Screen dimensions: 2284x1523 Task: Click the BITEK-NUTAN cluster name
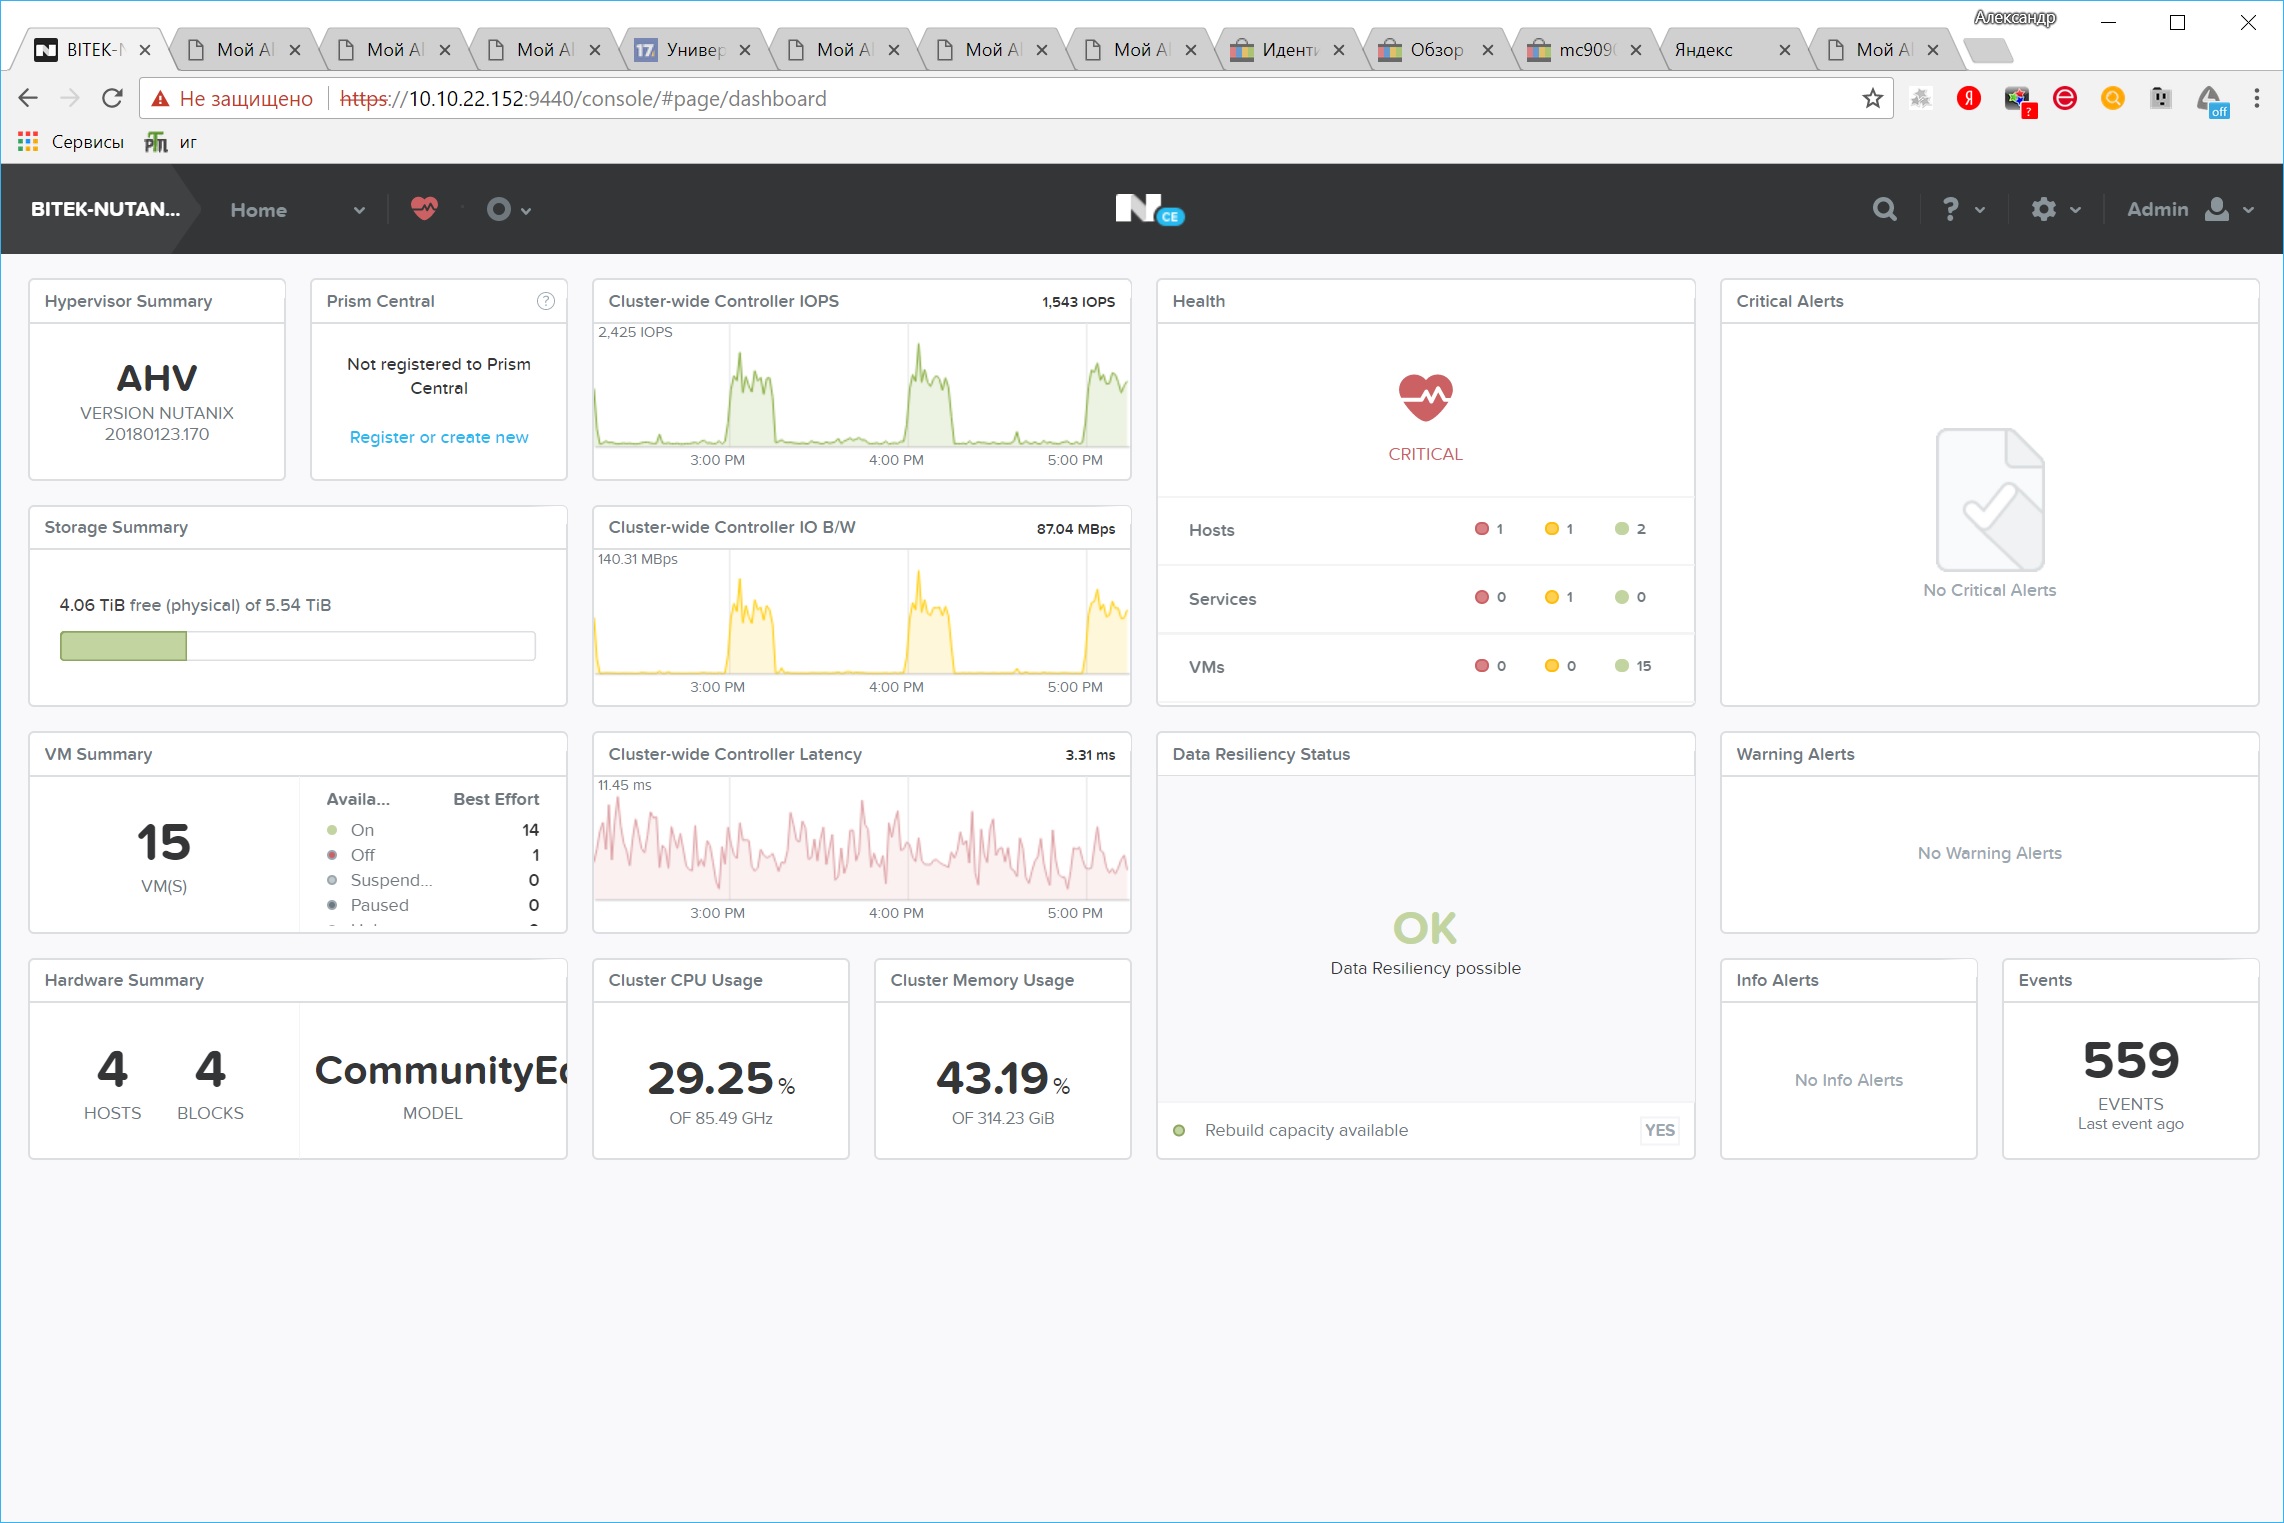[x=105, y=209]
